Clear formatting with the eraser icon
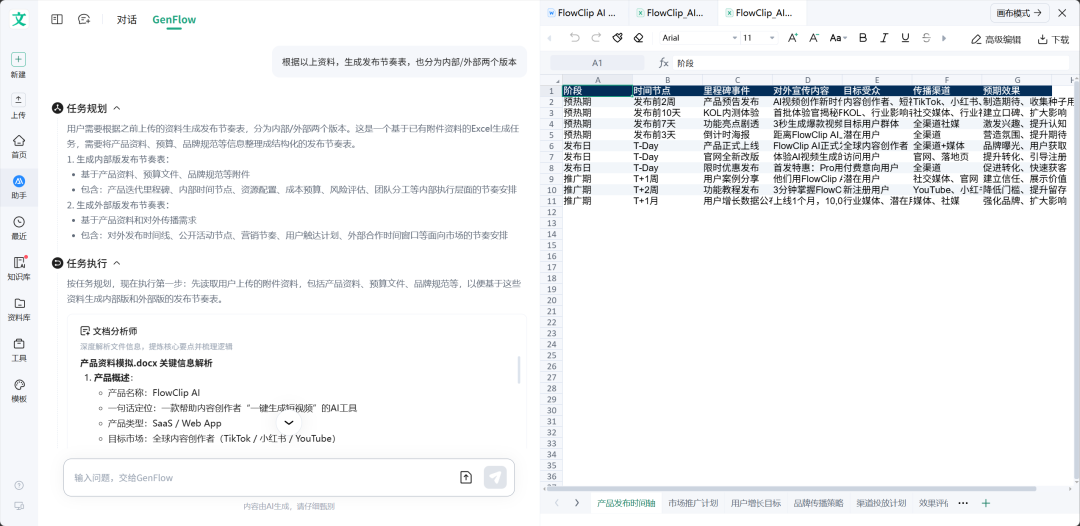Image resolution: width=1080 pixels, height=526 pixels. 638,39
